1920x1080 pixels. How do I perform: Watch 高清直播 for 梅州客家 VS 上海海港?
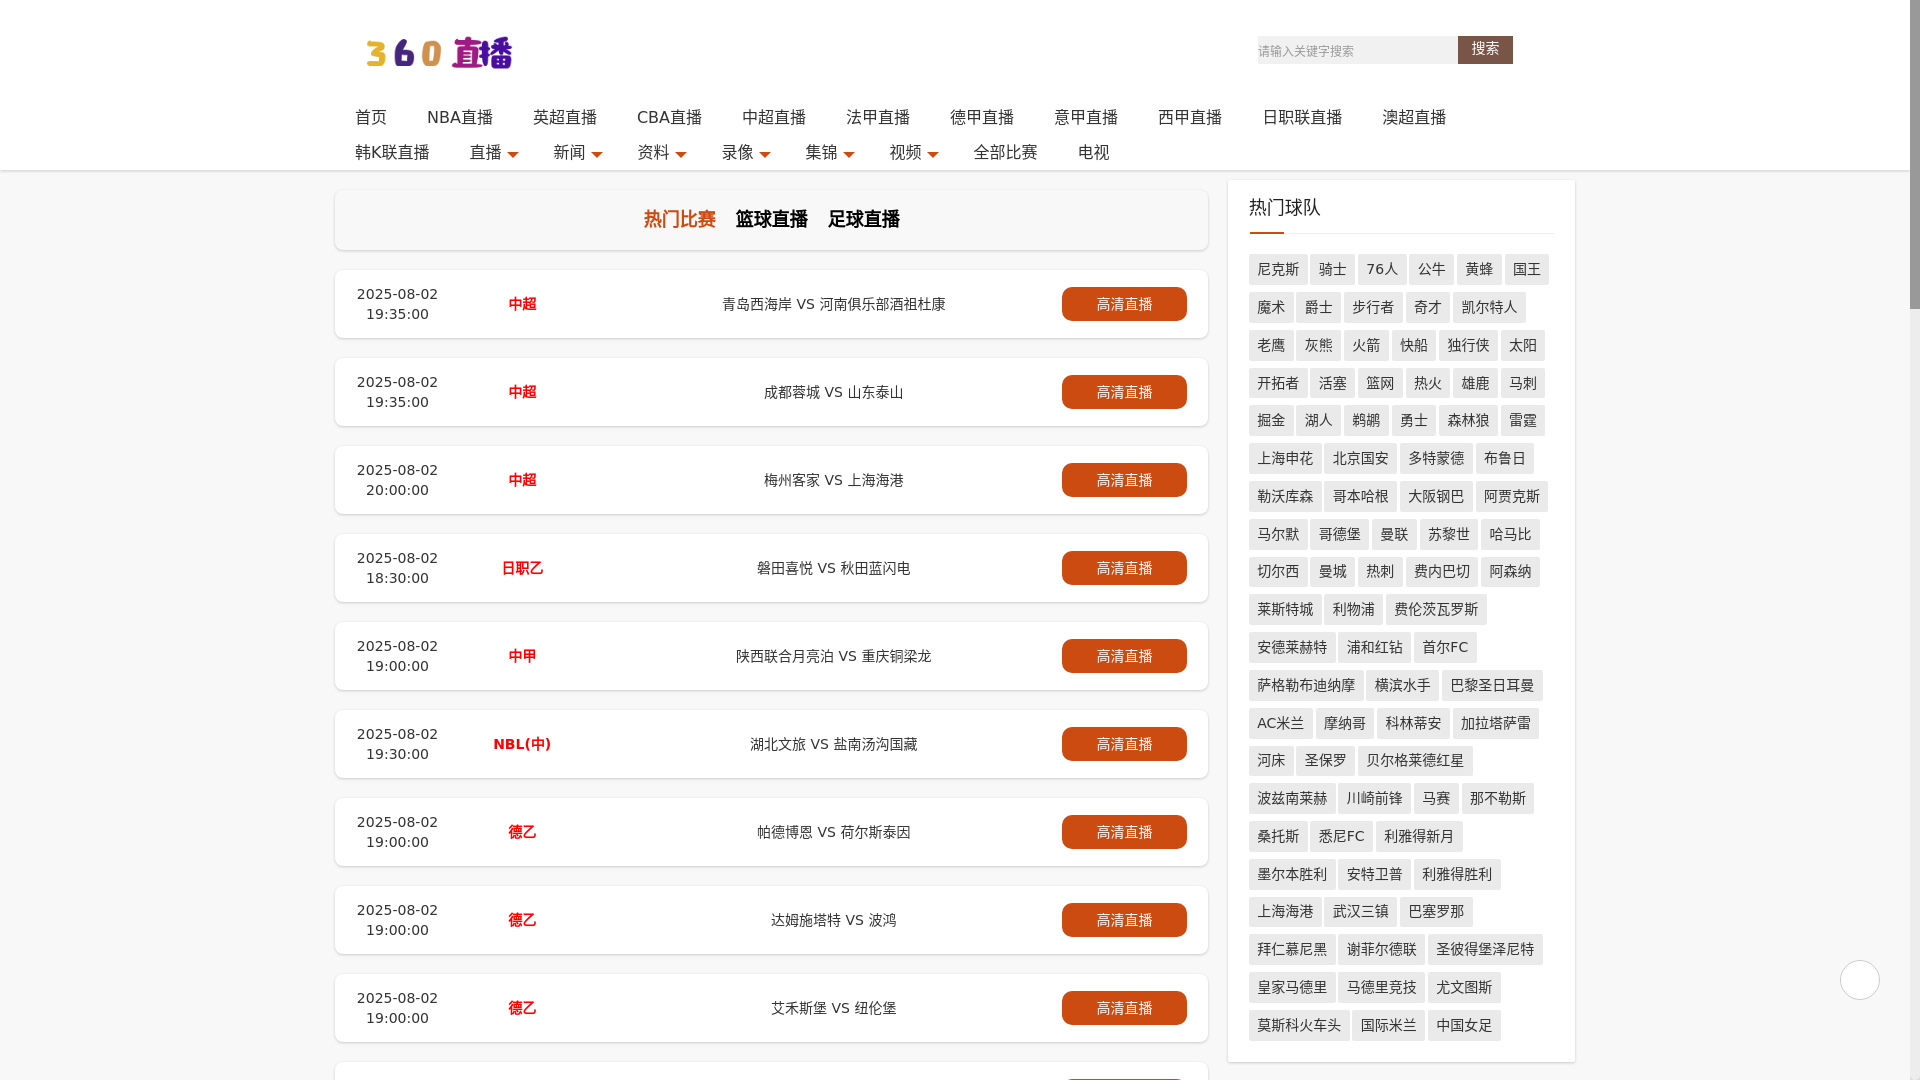point(1124,480)
